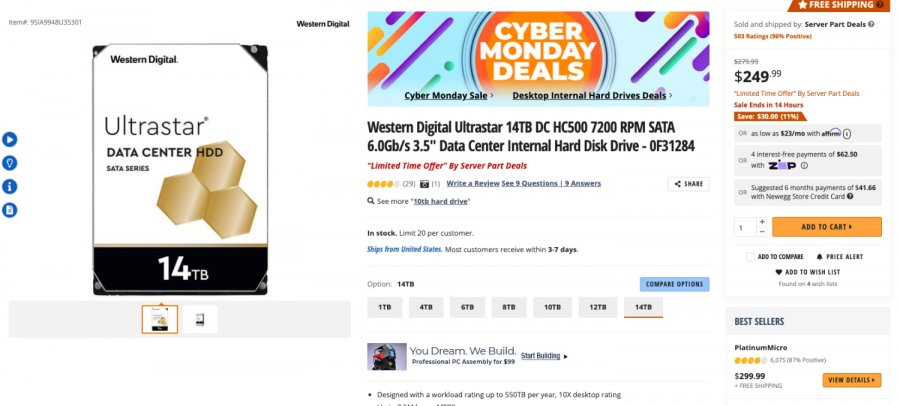
Task: Open Cyber Monday Sale link
Action: coord(445,96)
